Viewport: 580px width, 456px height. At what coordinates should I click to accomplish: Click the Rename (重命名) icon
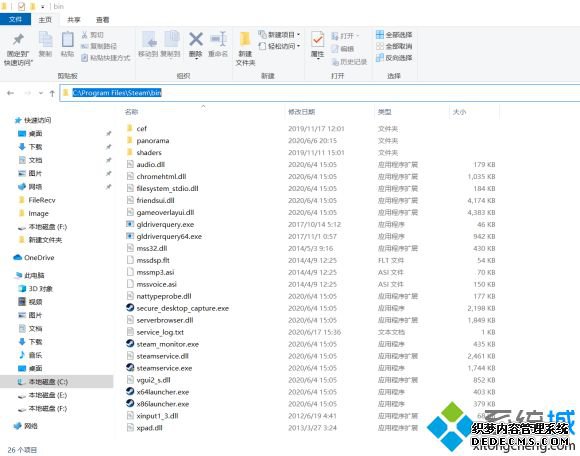coord(218,39)
